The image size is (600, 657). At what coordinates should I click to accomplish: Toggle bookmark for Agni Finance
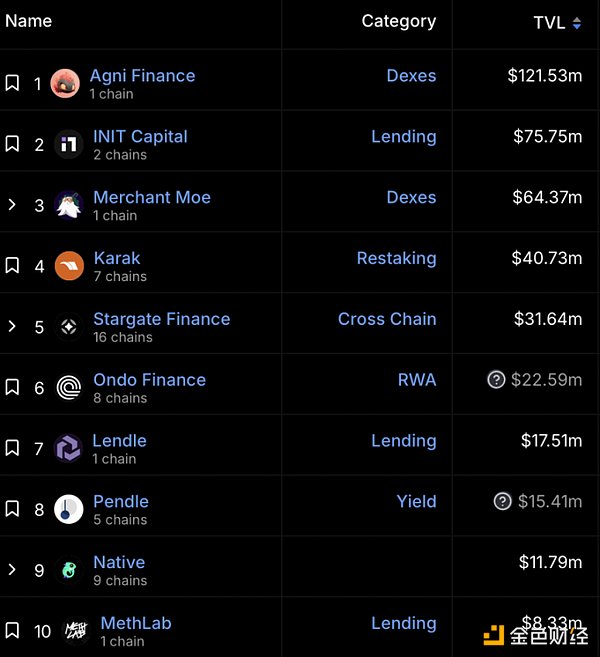(x=12, y=83)
